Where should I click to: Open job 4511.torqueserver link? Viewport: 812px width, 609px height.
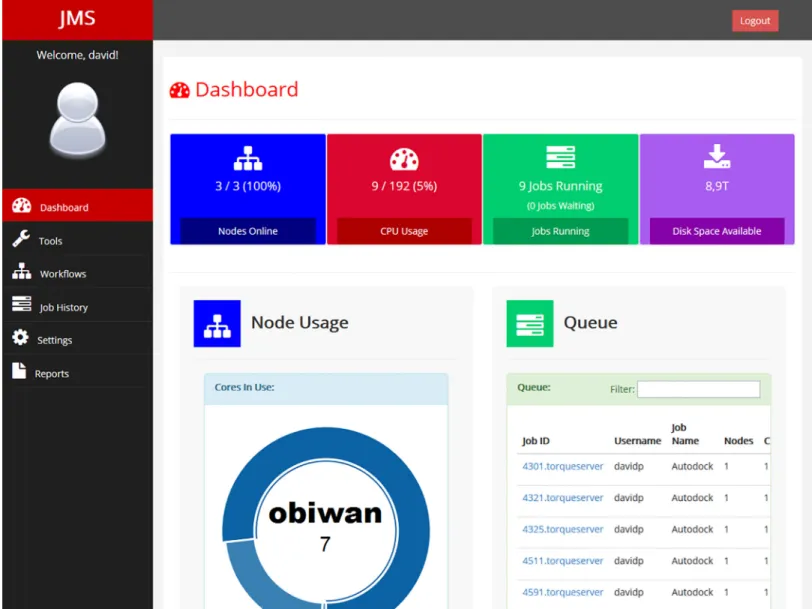pyautogui.click(x=562, y=561)
